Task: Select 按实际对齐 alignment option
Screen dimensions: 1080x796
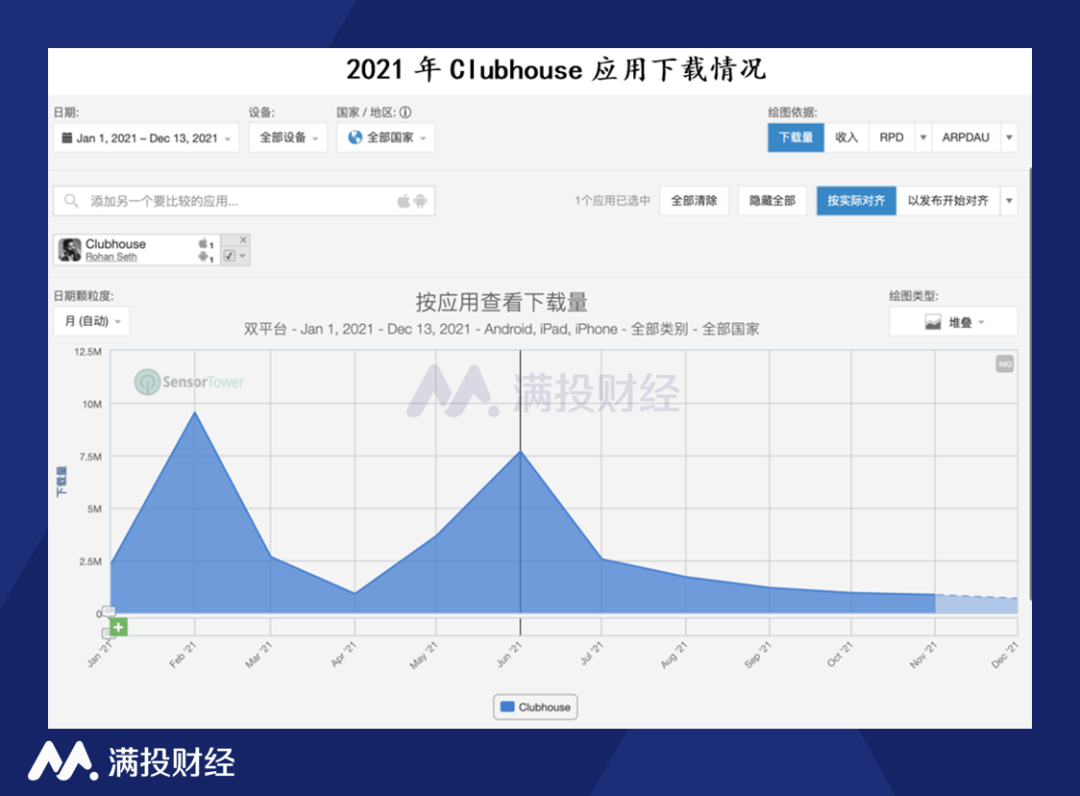Action: click(x=856, y=201)
